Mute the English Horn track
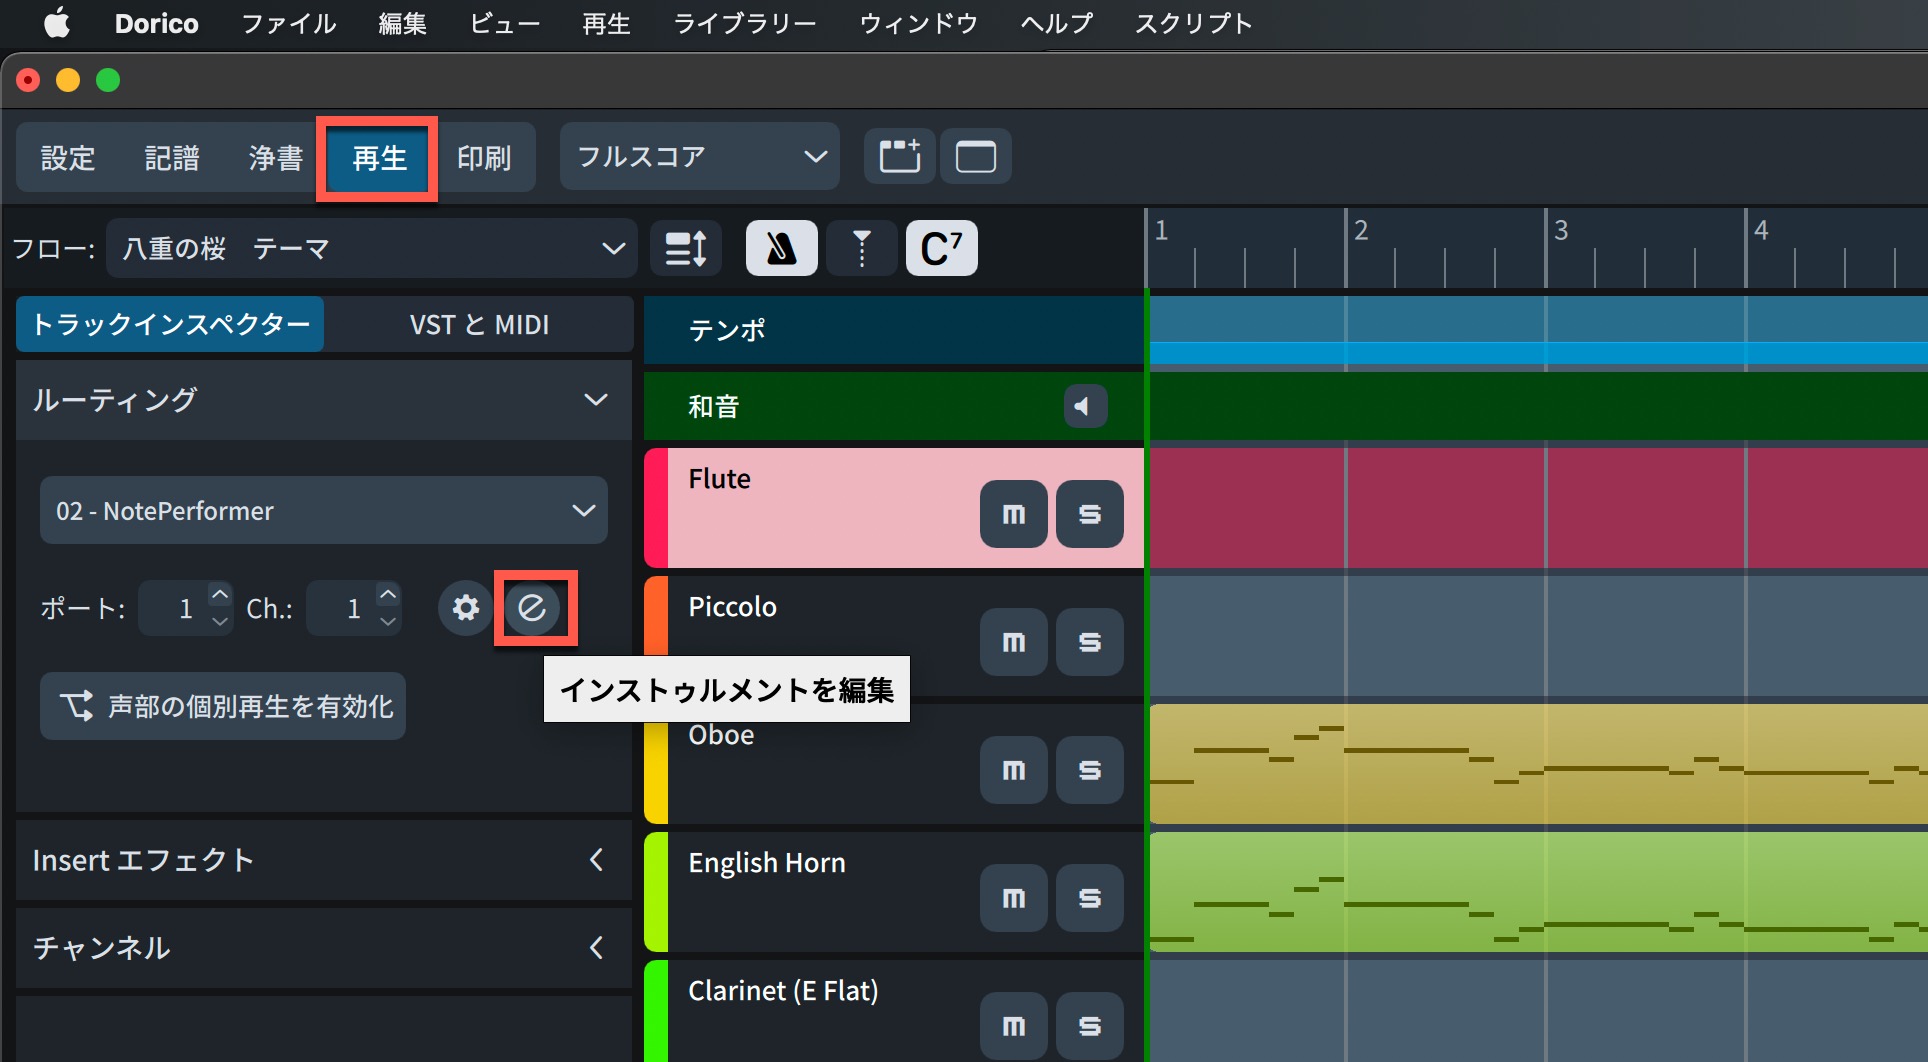Screen dimensions: 1928x1062 [1014, 898]
